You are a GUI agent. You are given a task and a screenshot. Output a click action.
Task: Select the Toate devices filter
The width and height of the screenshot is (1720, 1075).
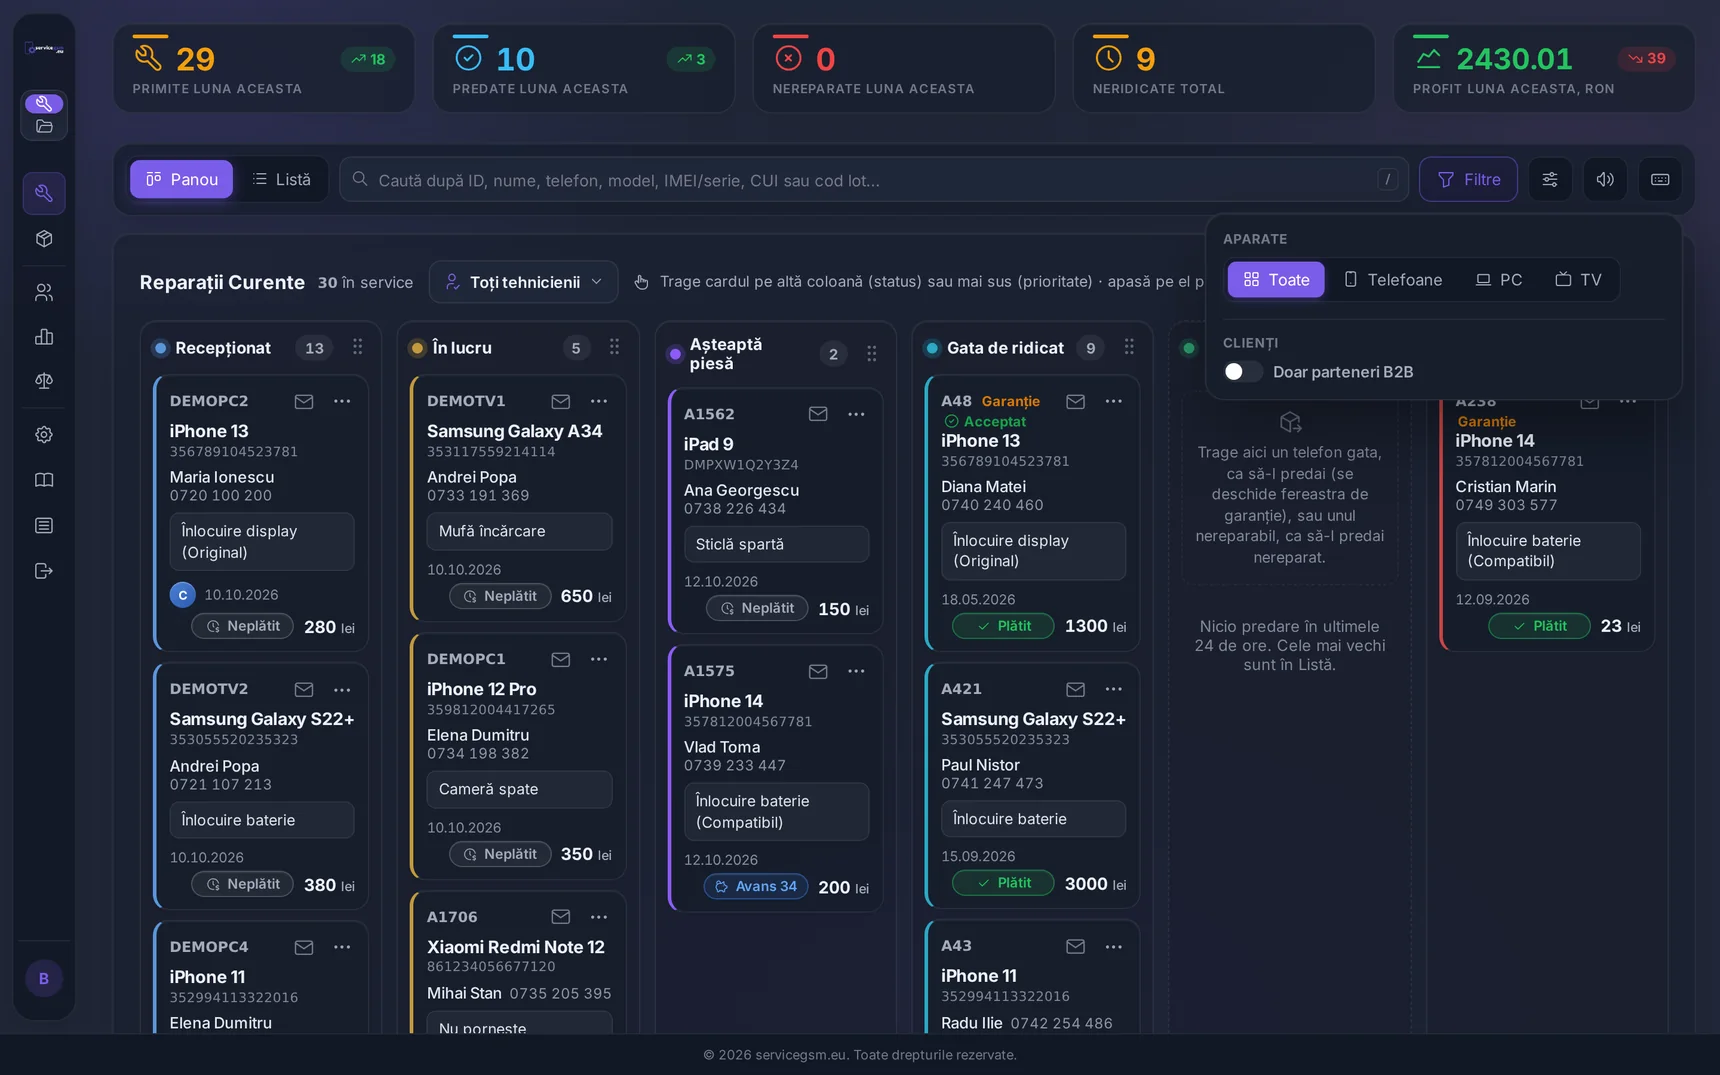[1276, 280]
